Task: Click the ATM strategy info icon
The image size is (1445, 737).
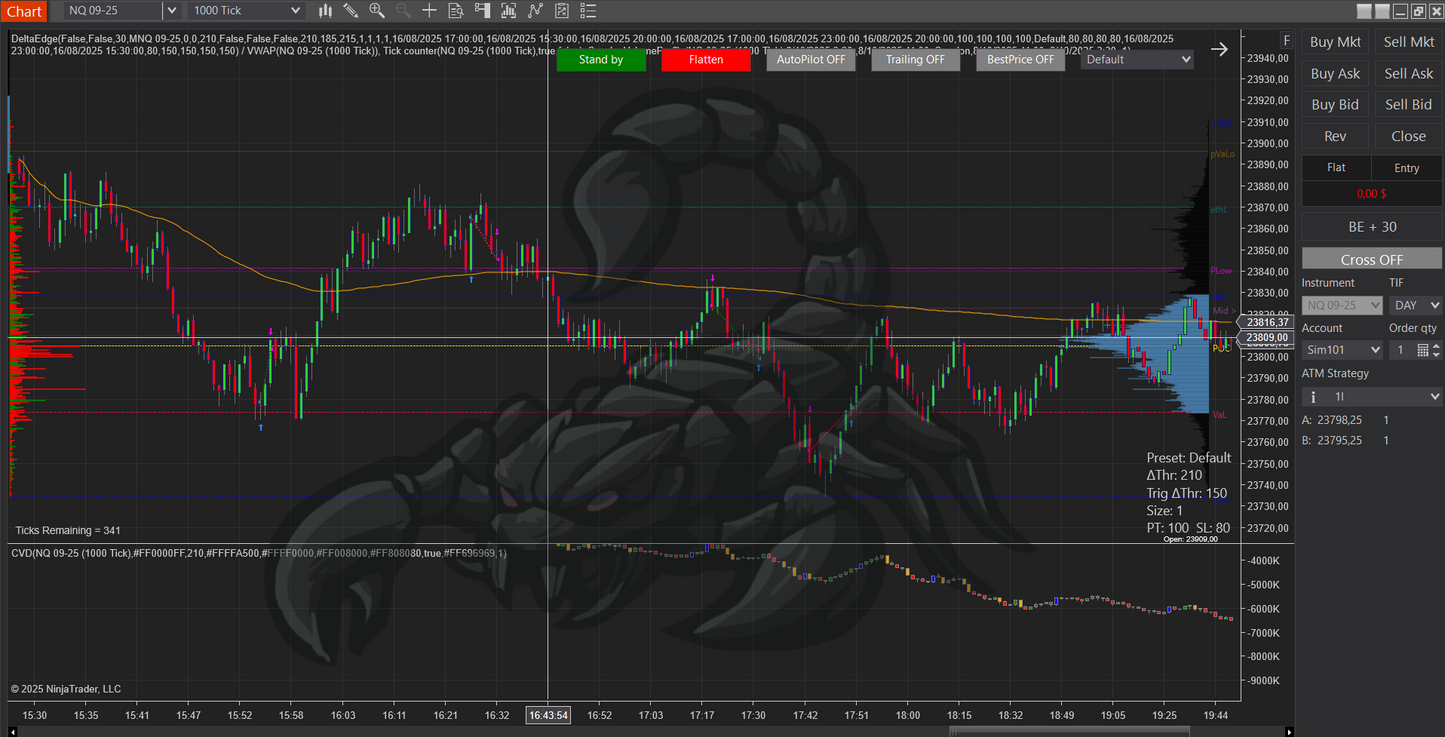Action: (x=1313, y=397)
